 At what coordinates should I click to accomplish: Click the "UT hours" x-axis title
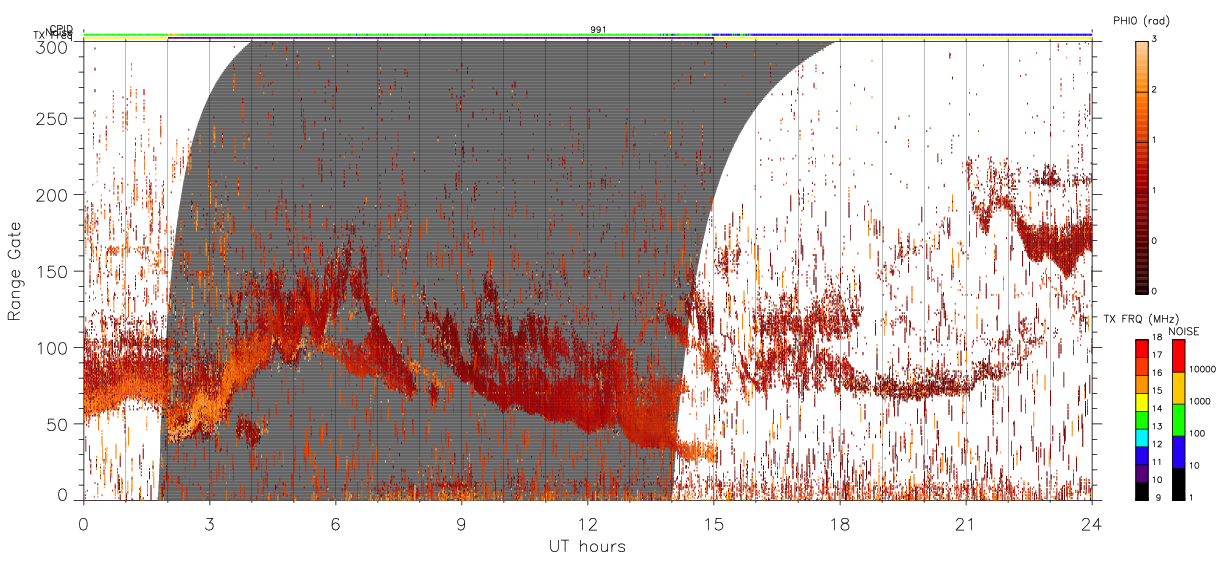(x=587, y=546)
